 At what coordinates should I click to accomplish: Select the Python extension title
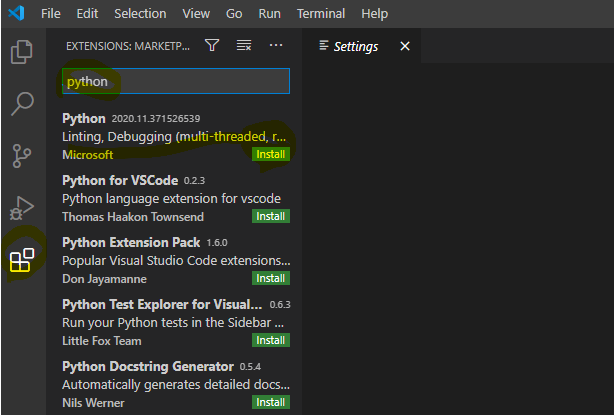pos(84,119)
